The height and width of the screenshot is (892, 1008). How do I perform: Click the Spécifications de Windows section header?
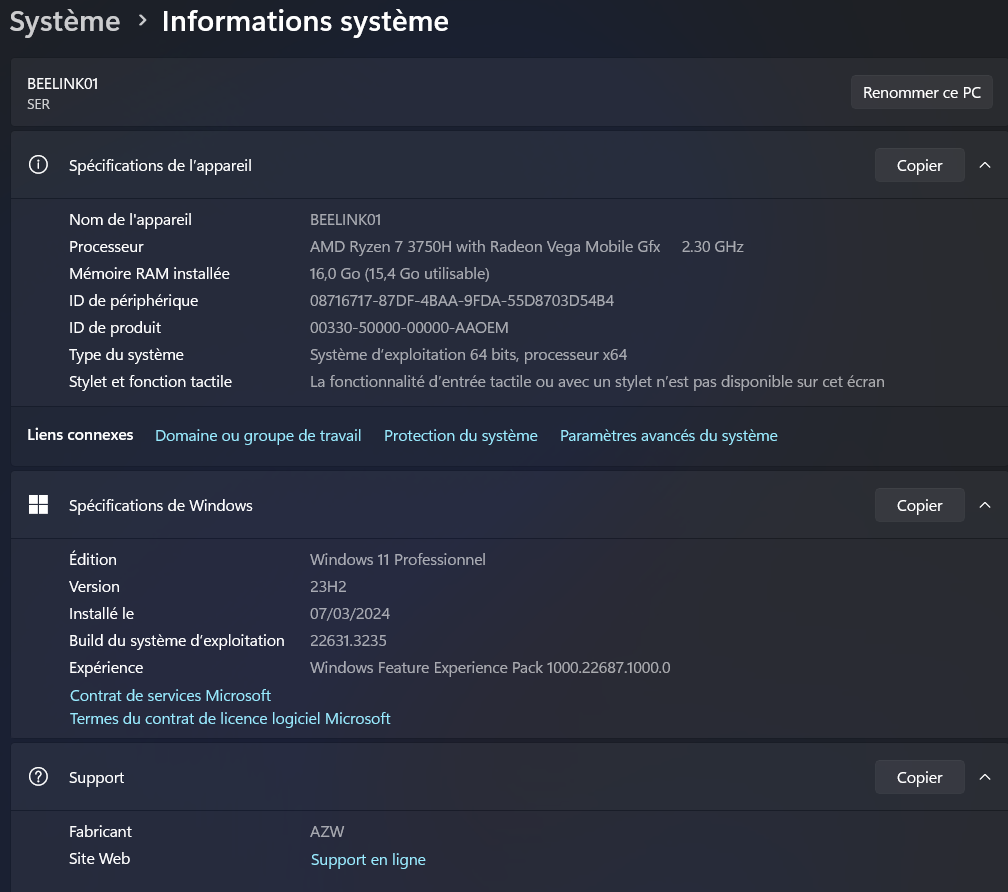[x=510, y=505]
